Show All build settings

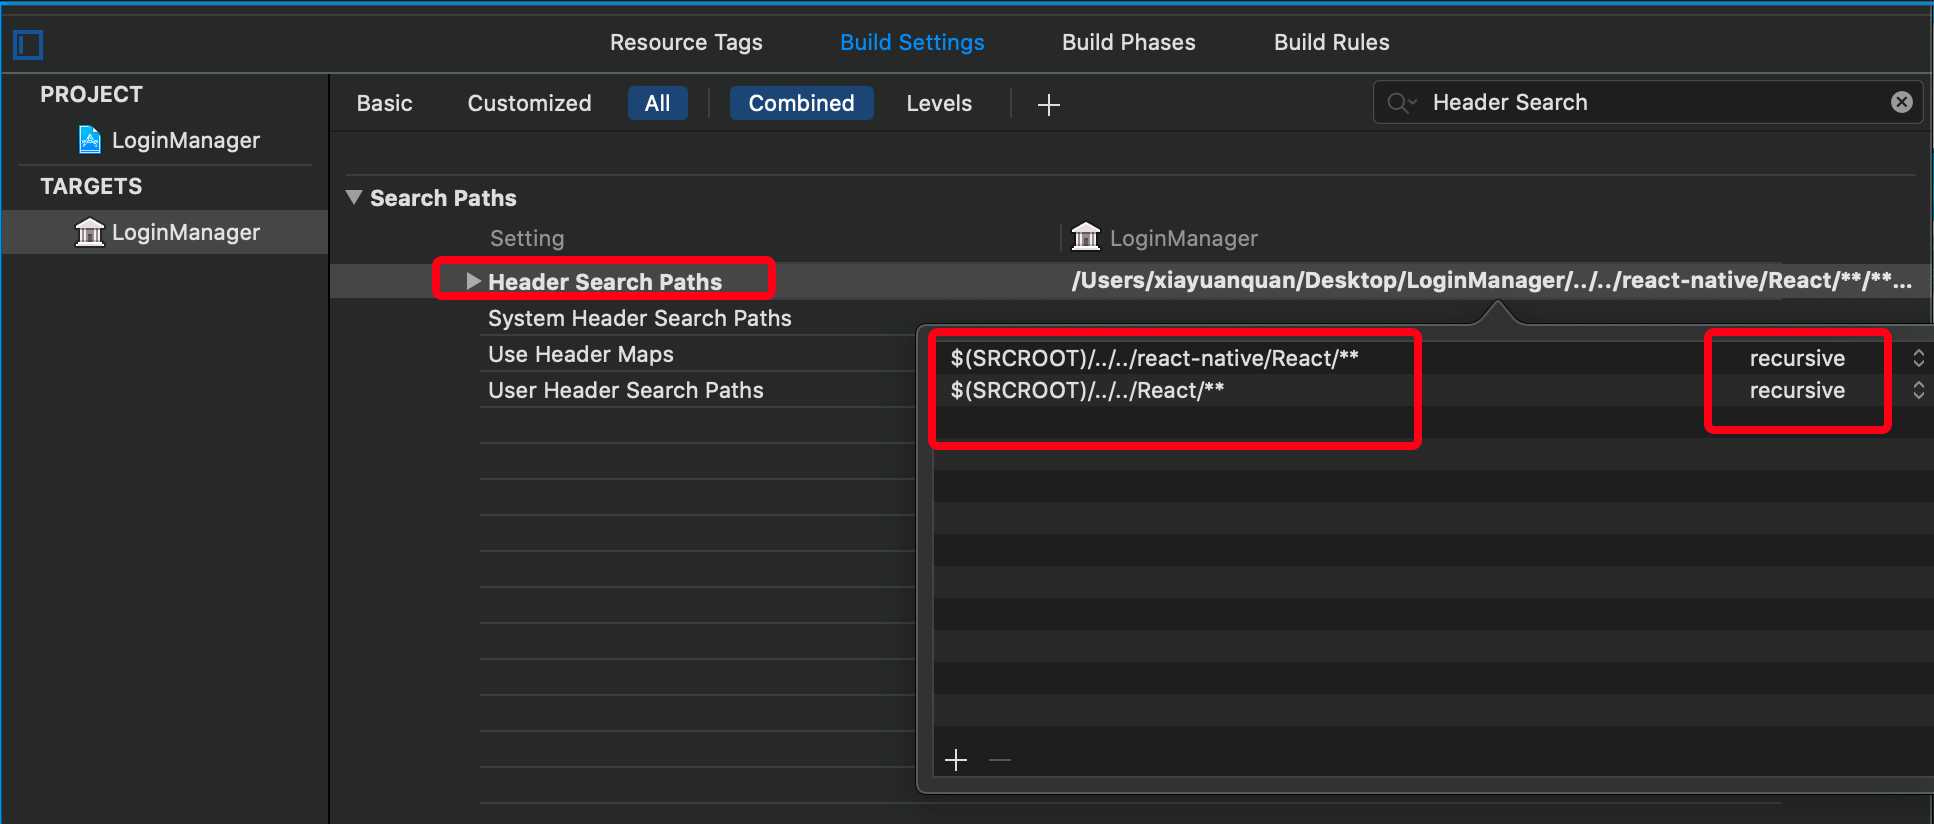click(657, 103)
